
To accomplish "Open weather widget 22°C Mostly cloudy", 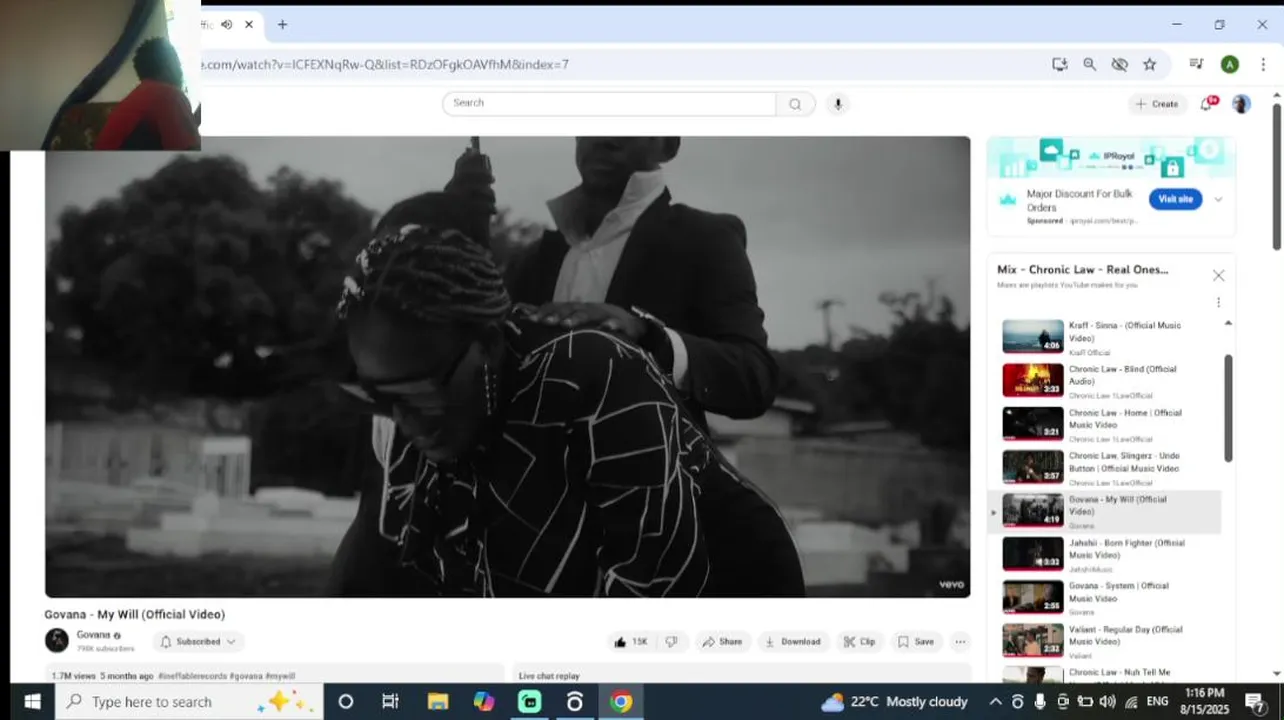I will (895, 702).
